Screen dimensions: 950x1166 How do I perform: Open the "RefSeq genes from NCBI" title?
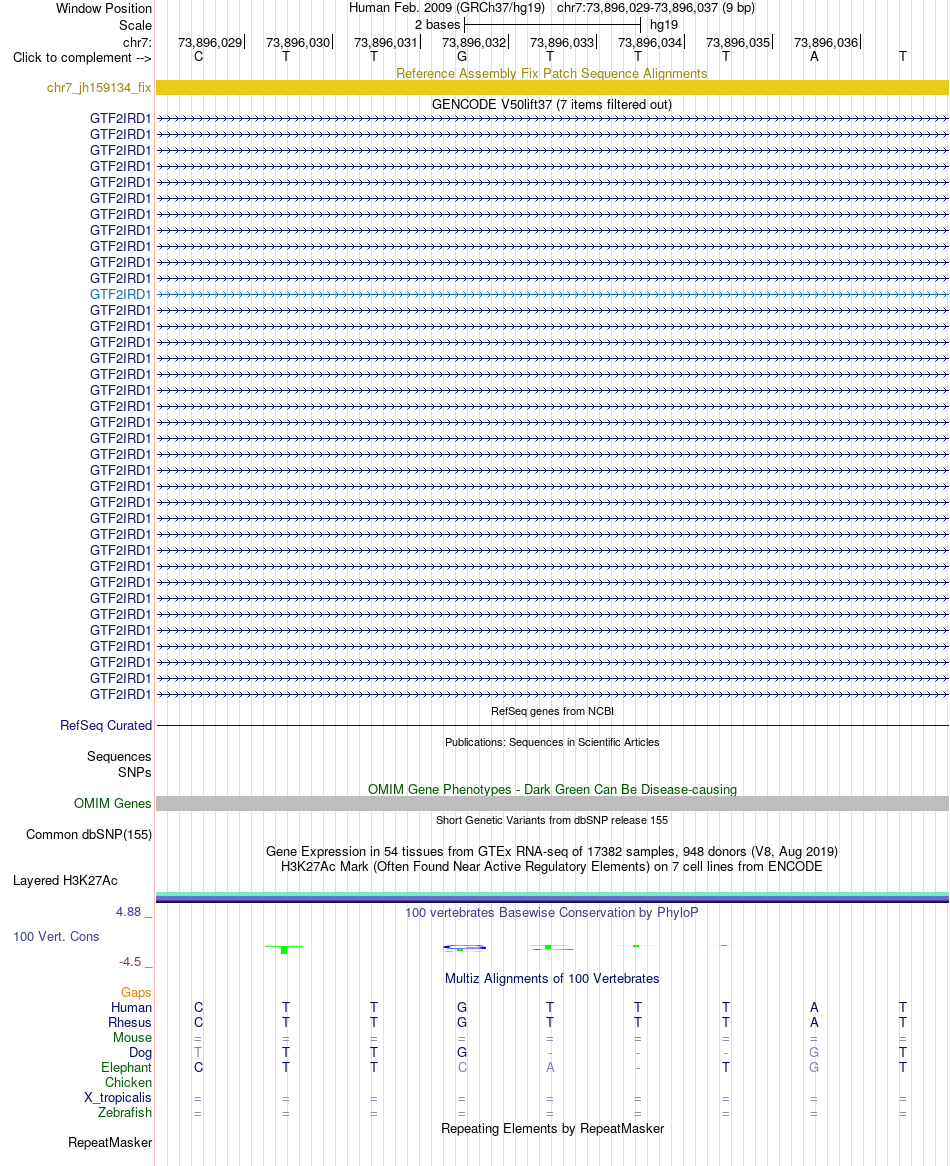(x=552, y=711)
